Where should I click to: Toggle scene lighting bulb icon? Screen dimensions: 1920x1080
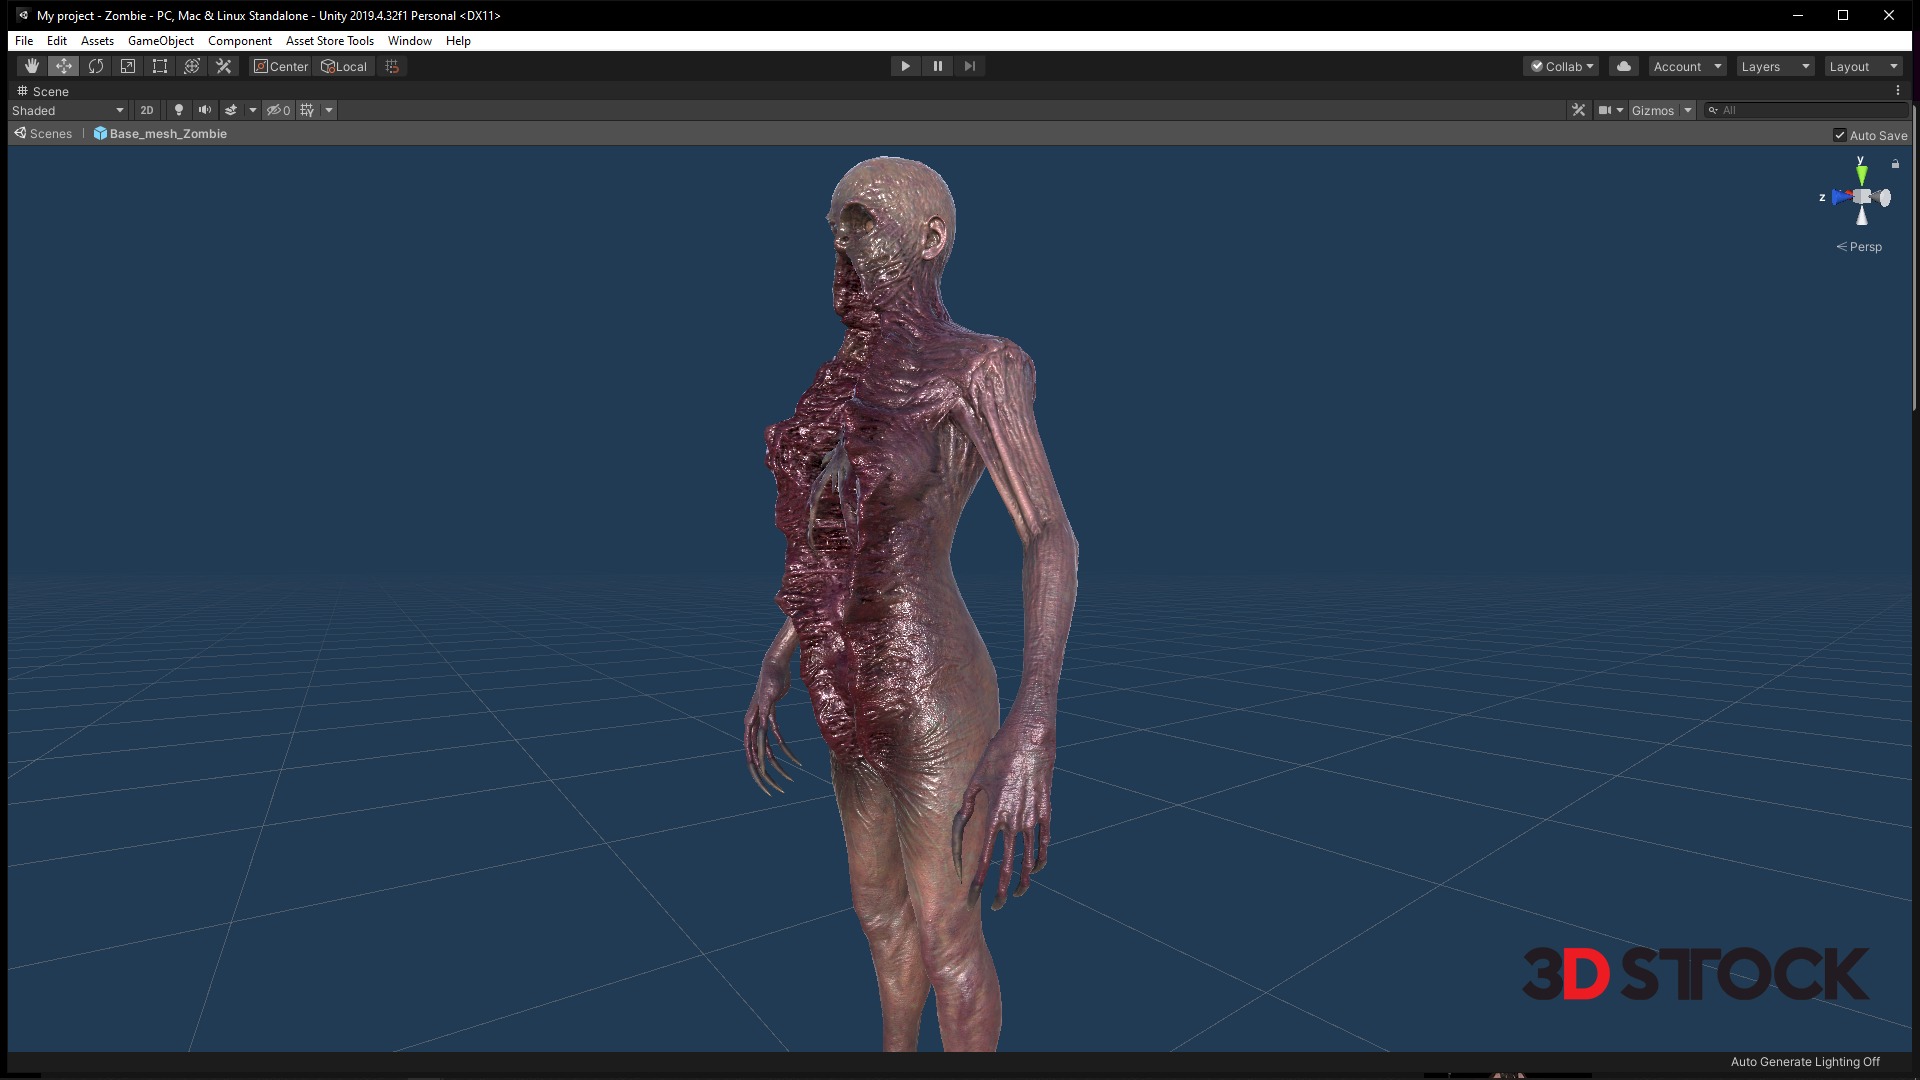tap(179, 110)
